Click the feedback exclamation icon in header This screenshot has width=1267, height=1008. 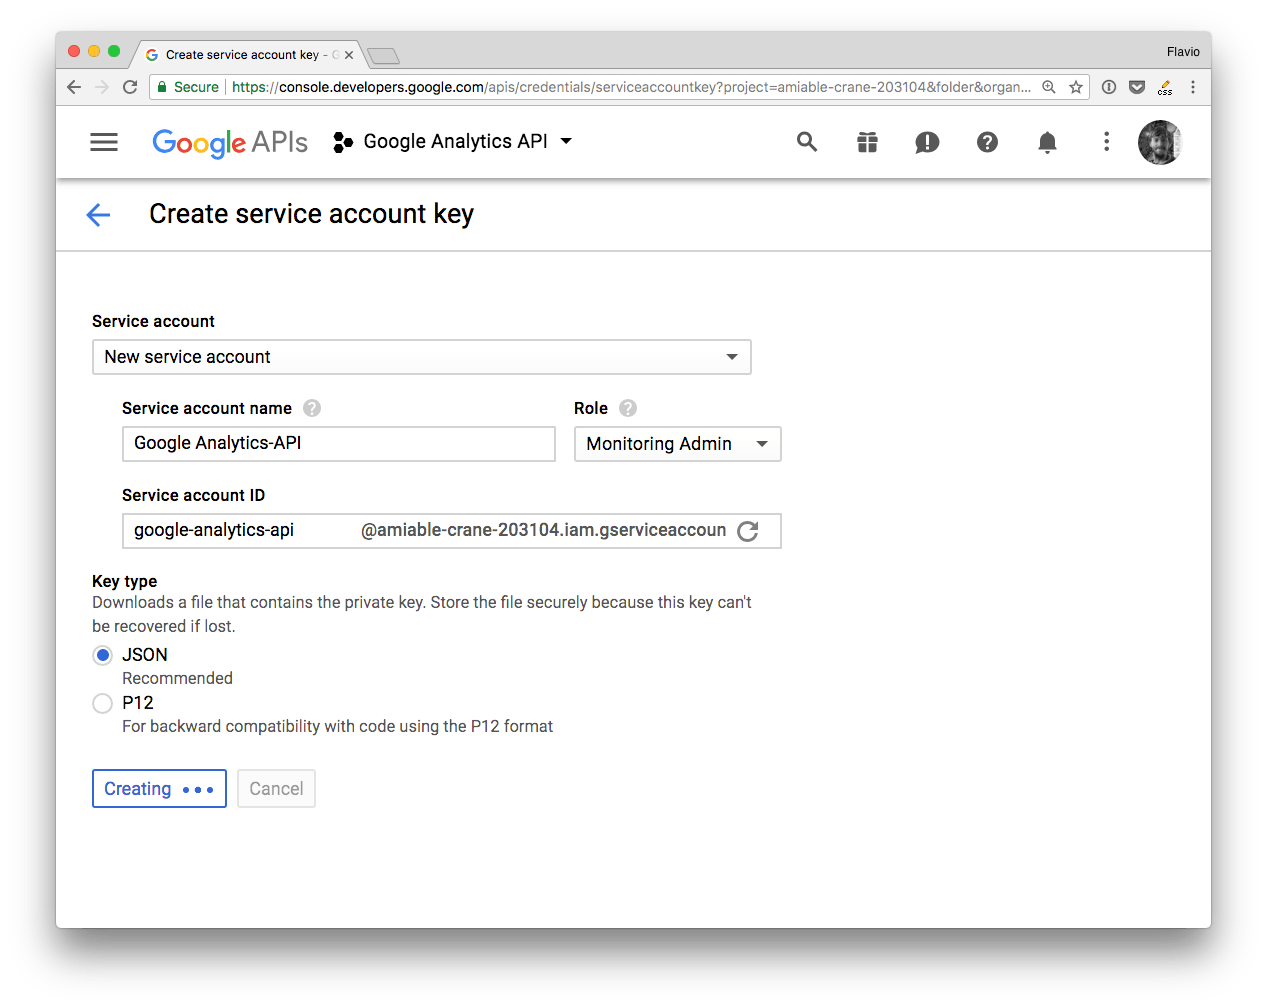(x=927, y=142)
